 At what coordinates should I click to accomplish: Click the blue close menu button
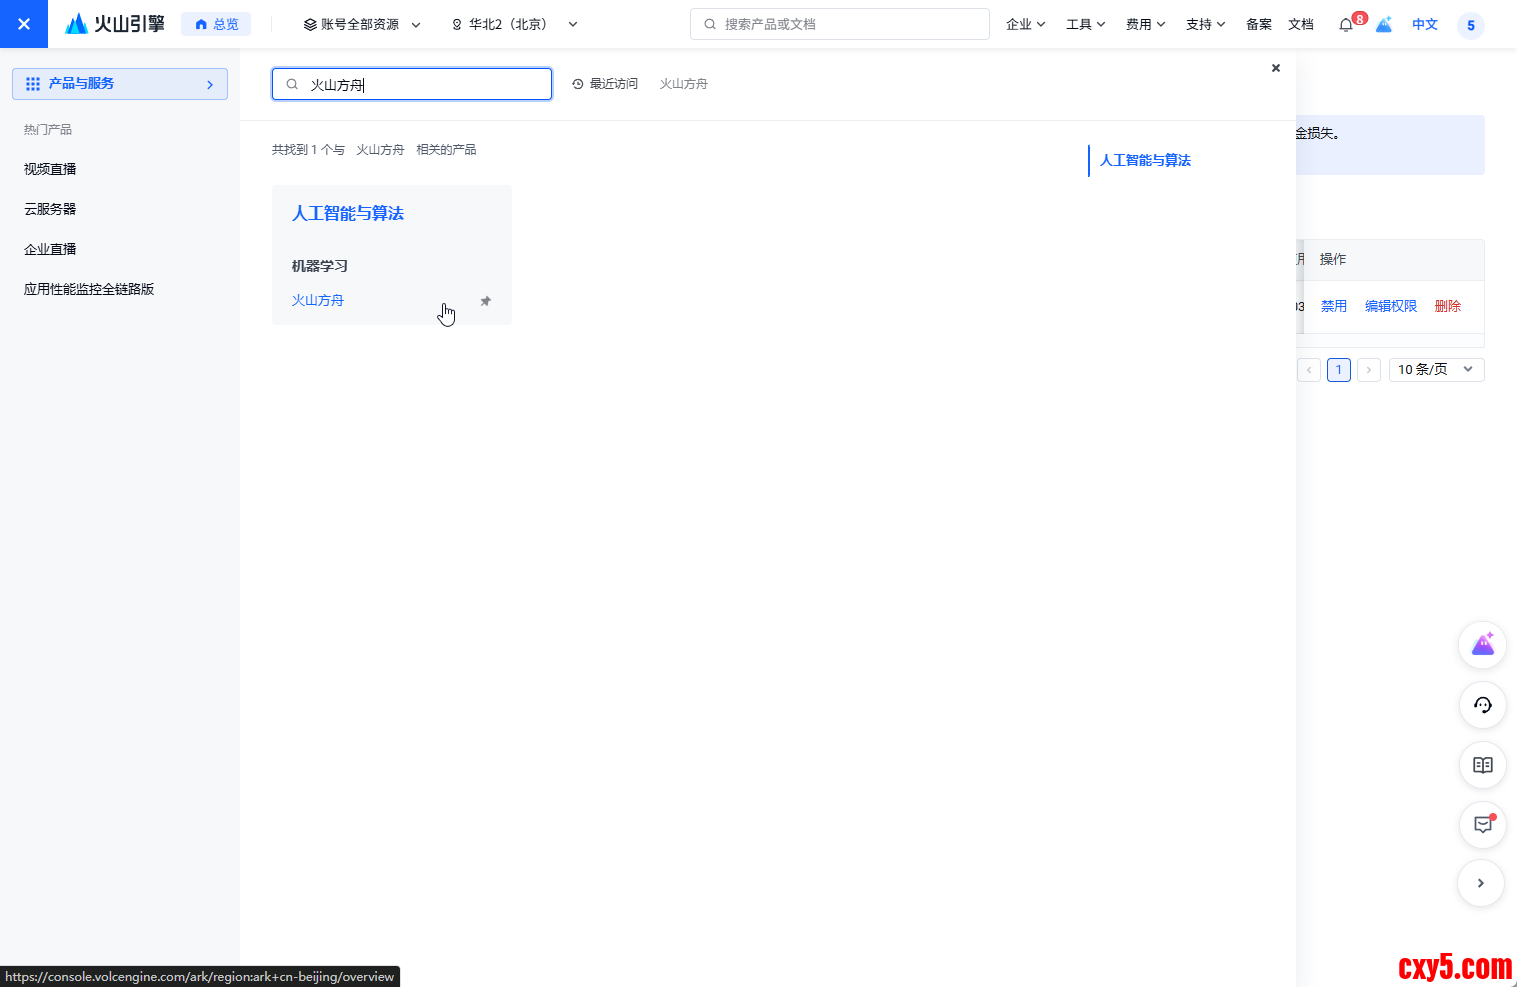pos(24,24)
